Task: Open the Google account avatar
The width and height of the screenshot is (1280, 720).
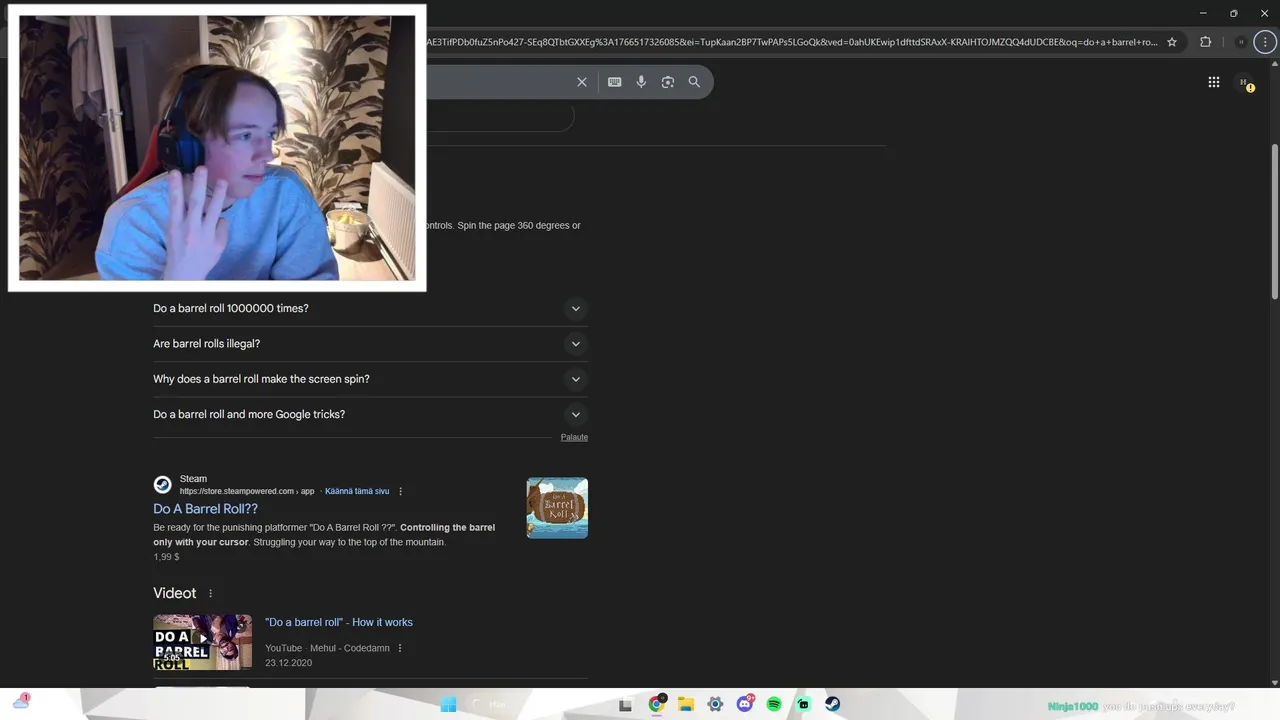Action: coord(1245,82)
